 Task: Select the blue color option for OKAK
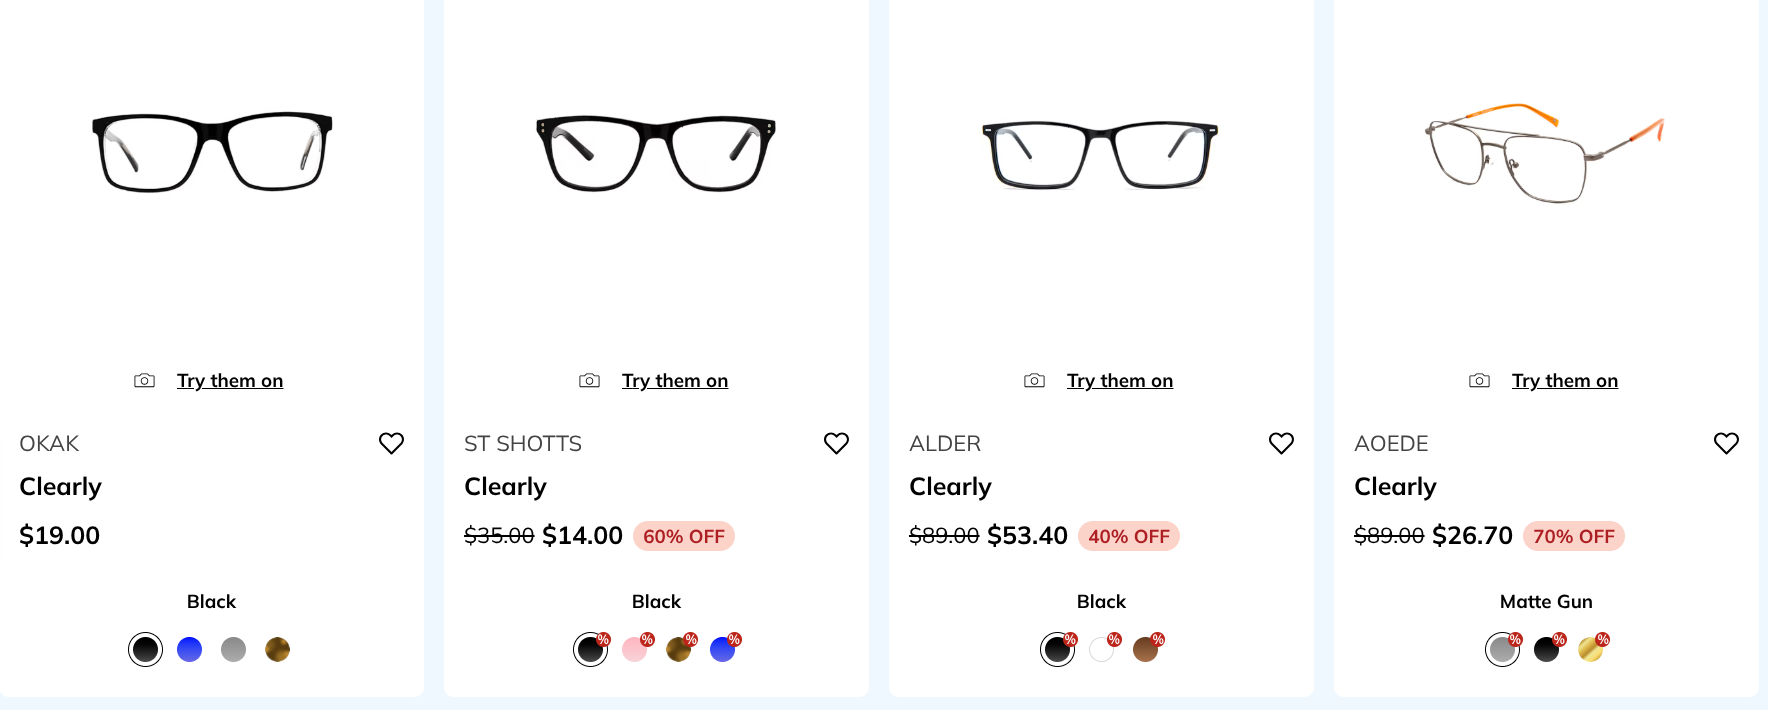(x=189, y=649)
